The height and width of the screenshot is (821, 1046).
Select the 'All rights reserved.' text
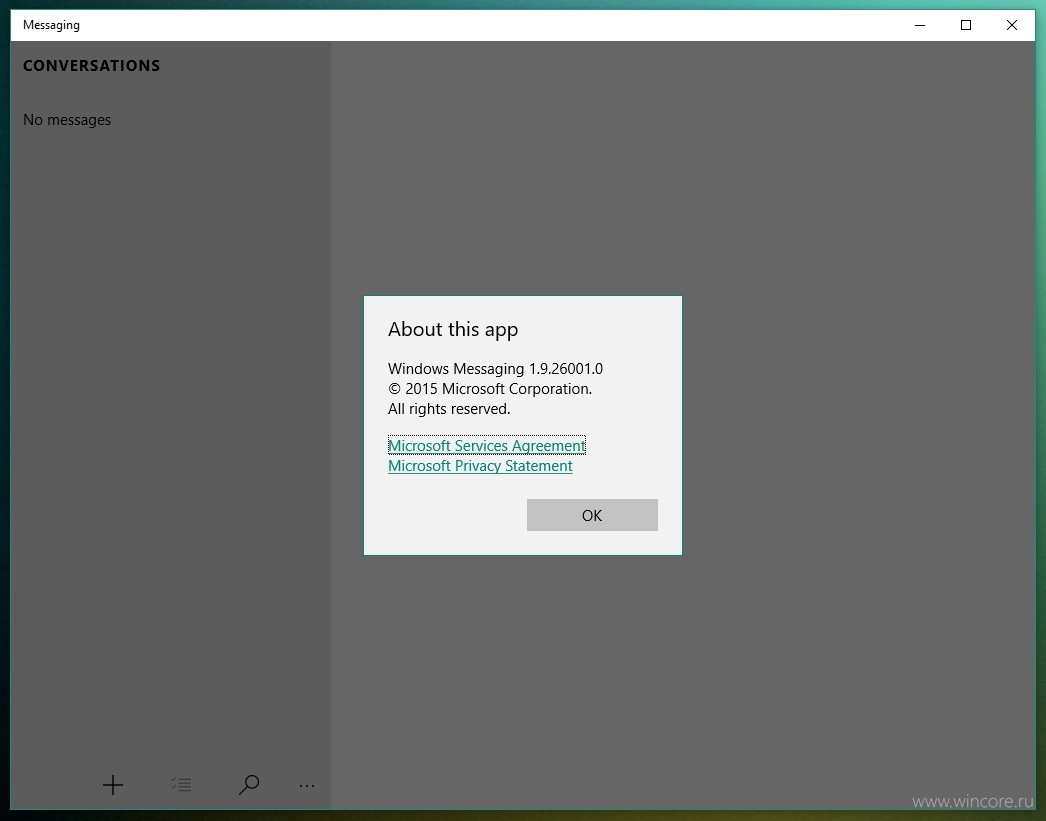click(x=449, y=409)
